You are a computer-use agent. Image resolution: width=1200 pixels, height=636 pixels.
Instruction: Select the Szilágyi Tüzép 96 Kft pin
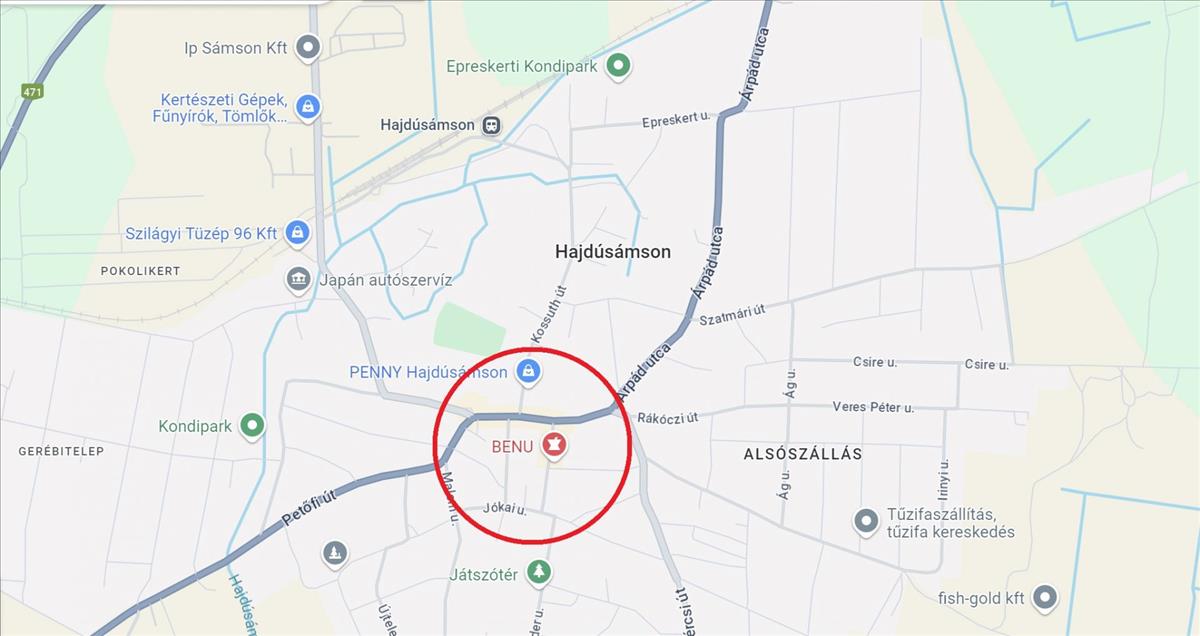[x=296, y=233]
